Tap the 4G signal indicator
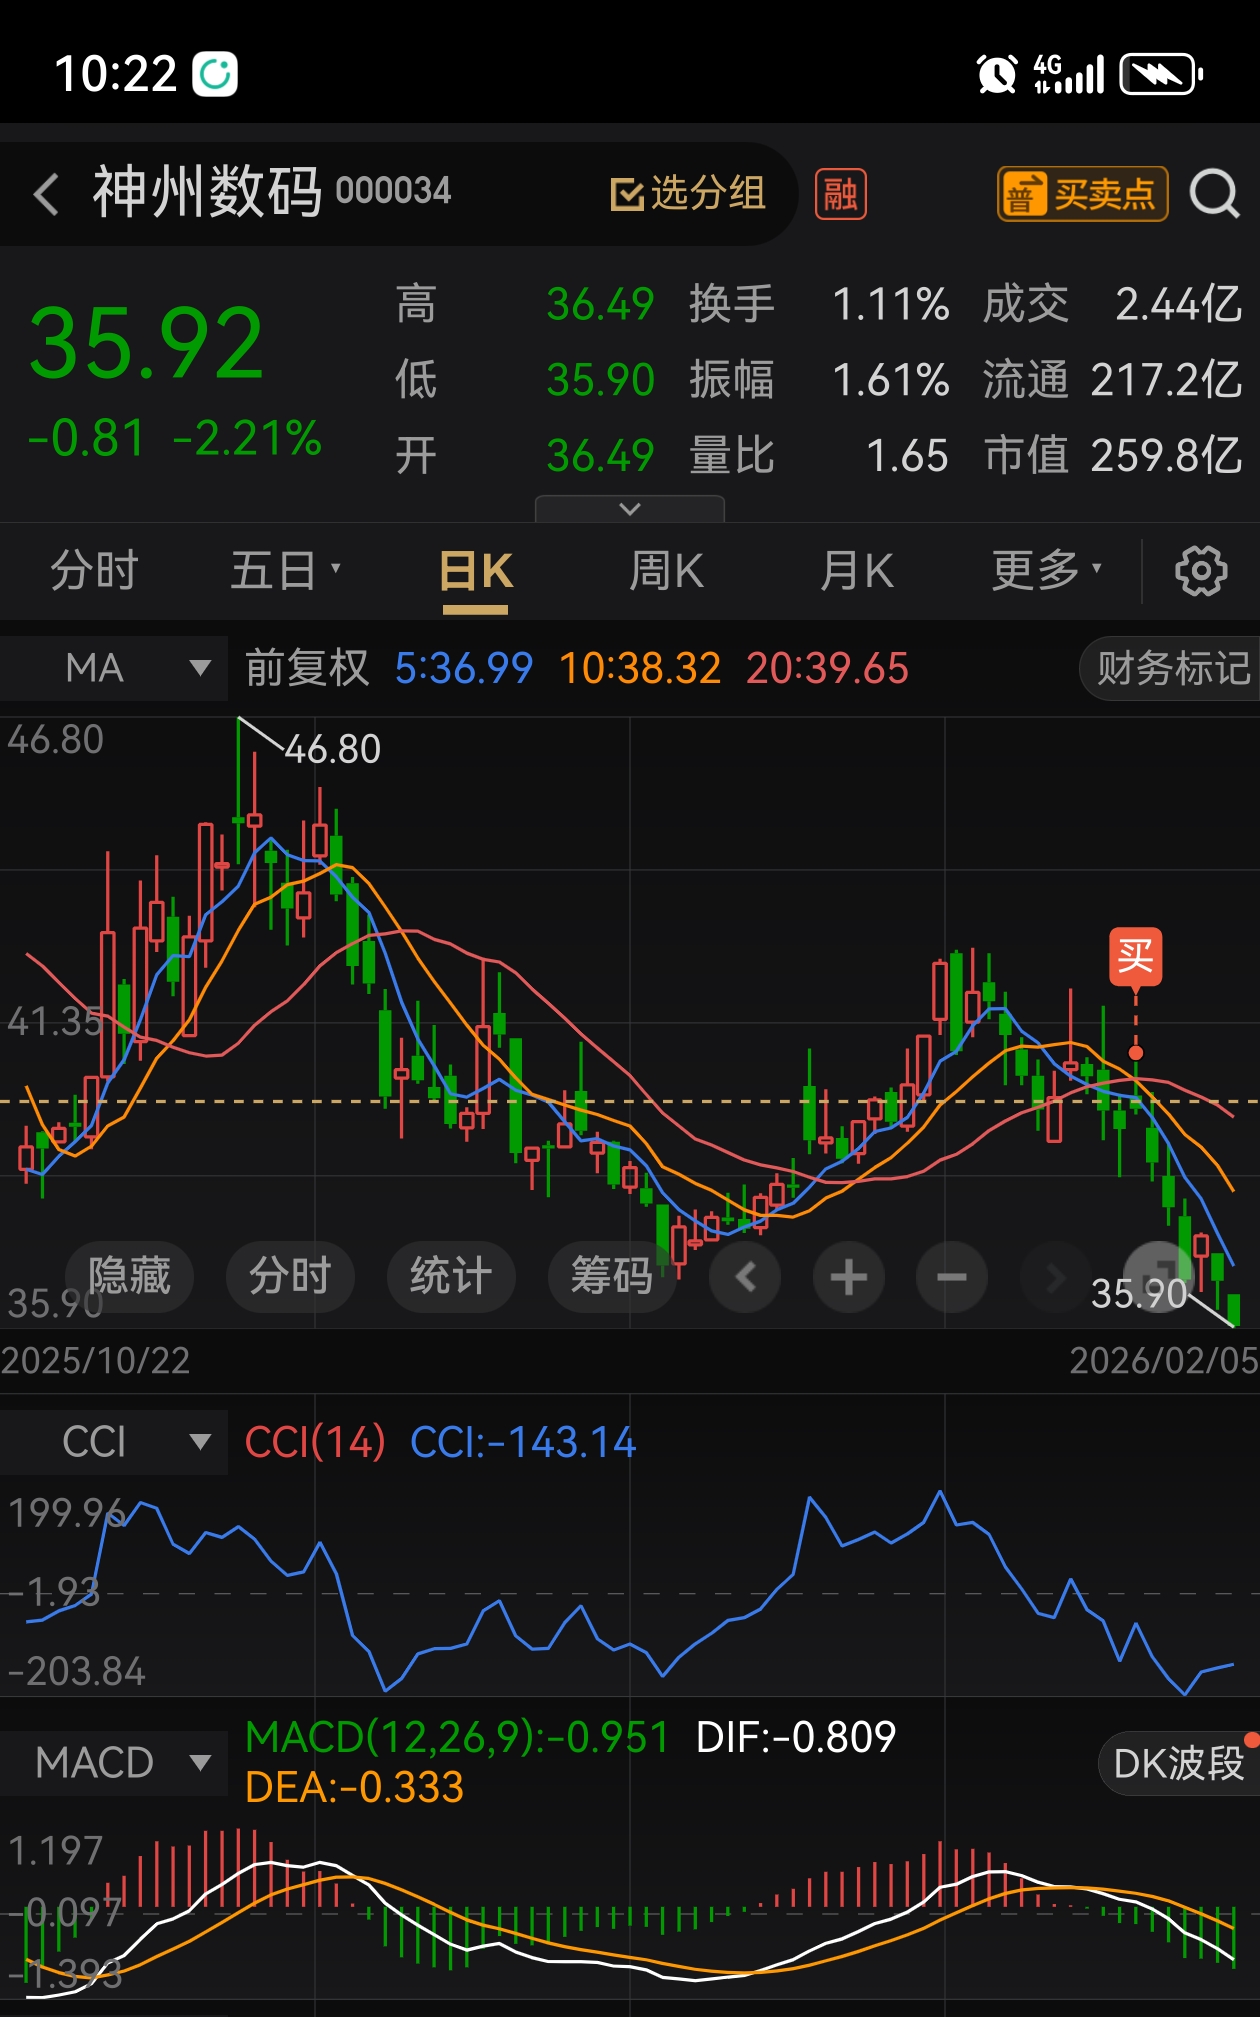The width and height of the screenshot is (1260, 2017). (1069, 74)
